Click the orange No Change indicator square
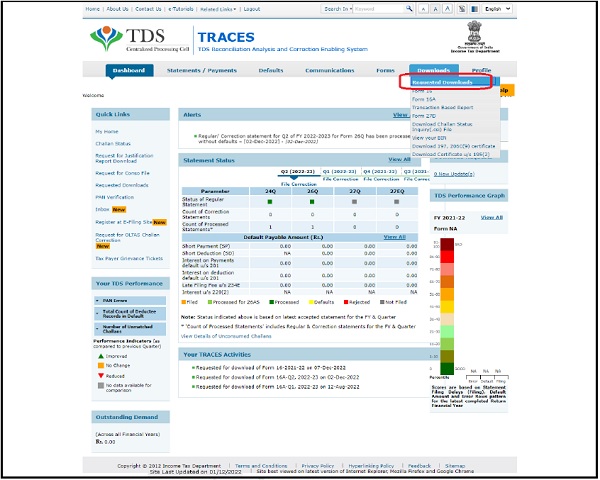Screen dimensions: 600x480 (x=101, y=366)
